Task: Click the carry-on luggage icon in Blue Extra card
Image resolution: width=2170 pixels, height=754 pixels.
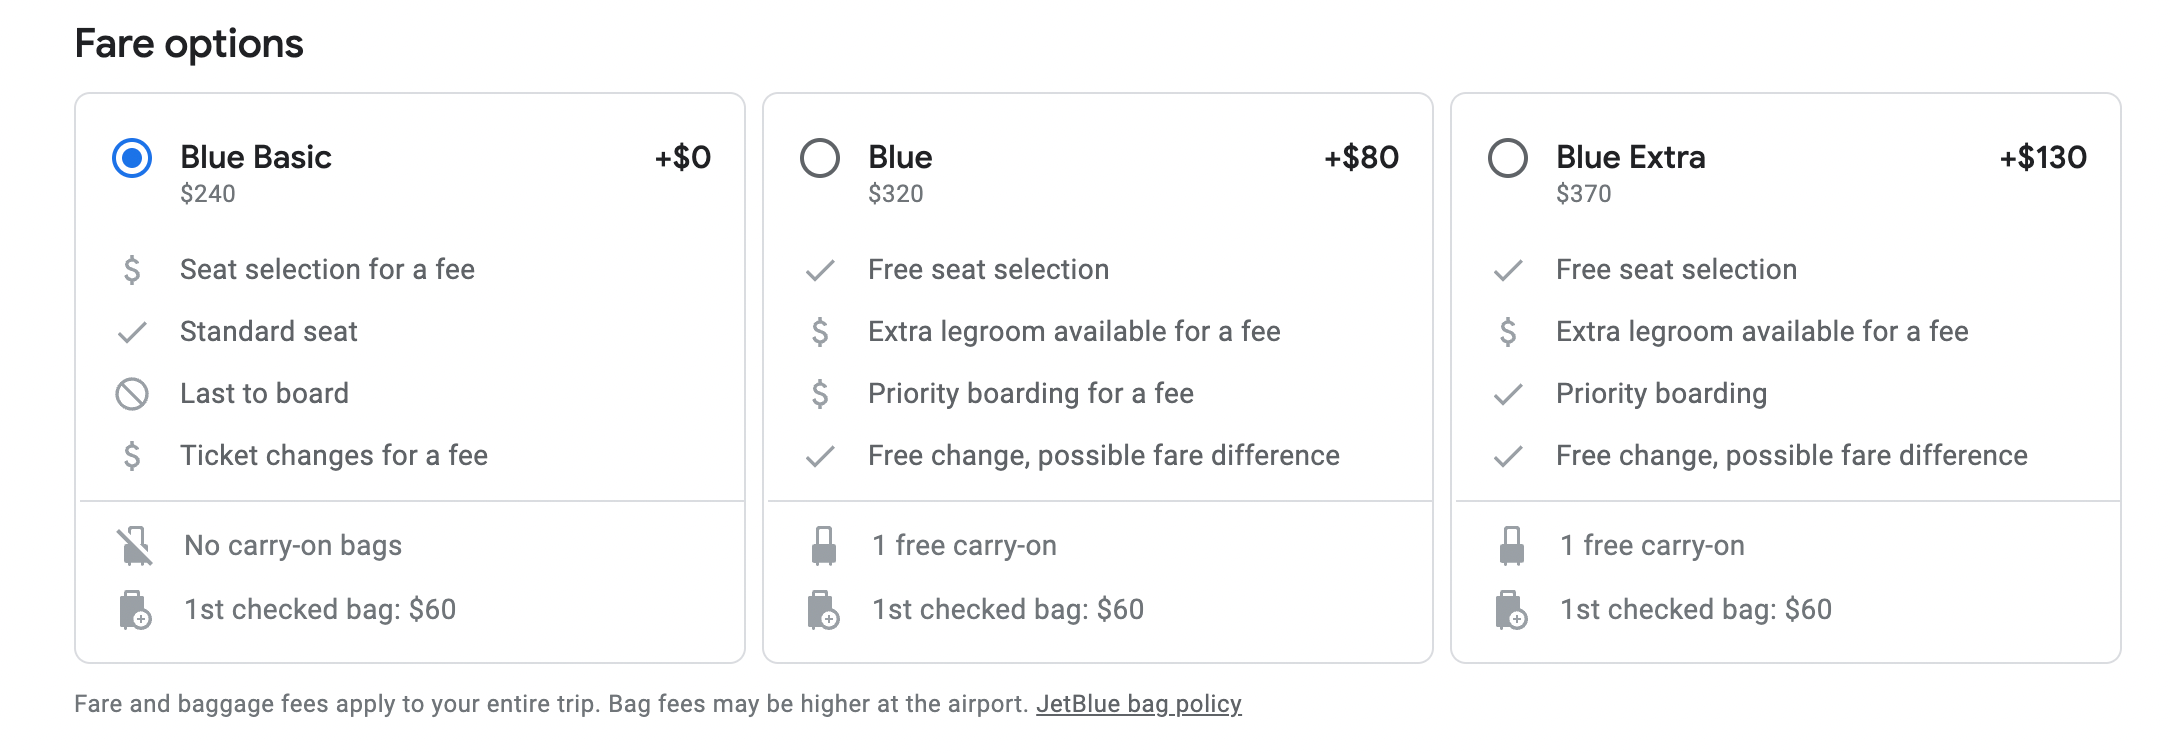Action: point(1511,546)
